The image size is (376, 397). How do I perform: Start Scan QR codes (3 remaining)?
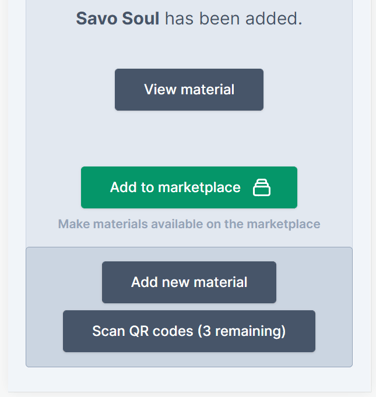(x=189, y=331)
